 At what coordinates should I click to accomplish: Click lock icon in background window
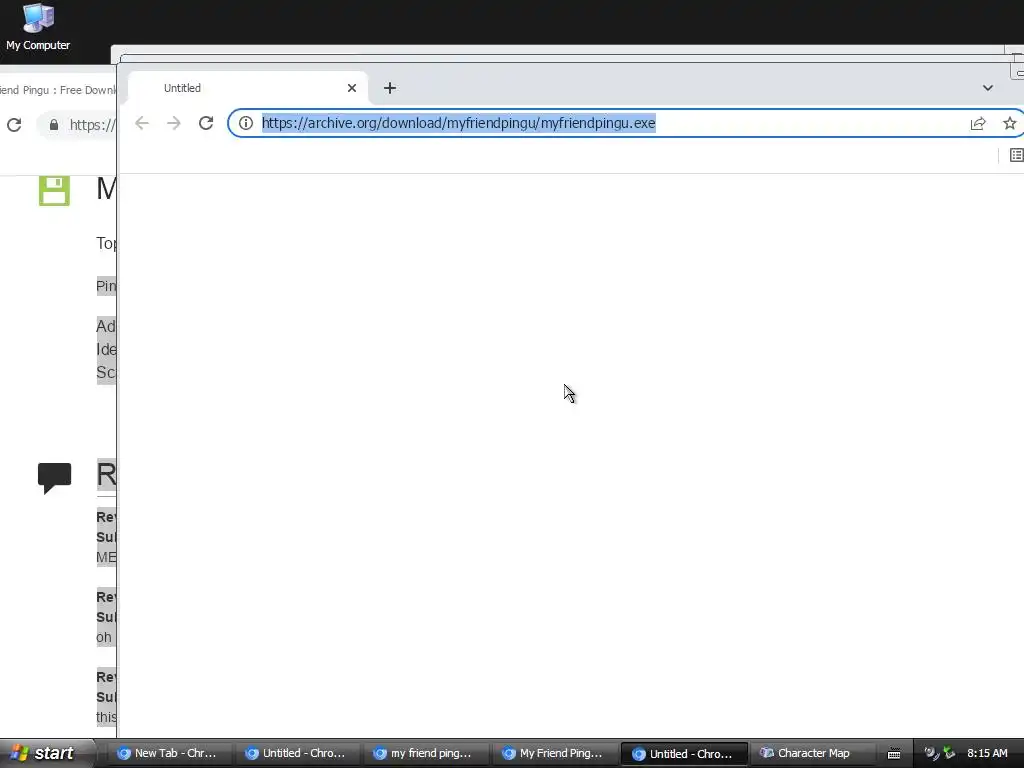click(54, 125)
